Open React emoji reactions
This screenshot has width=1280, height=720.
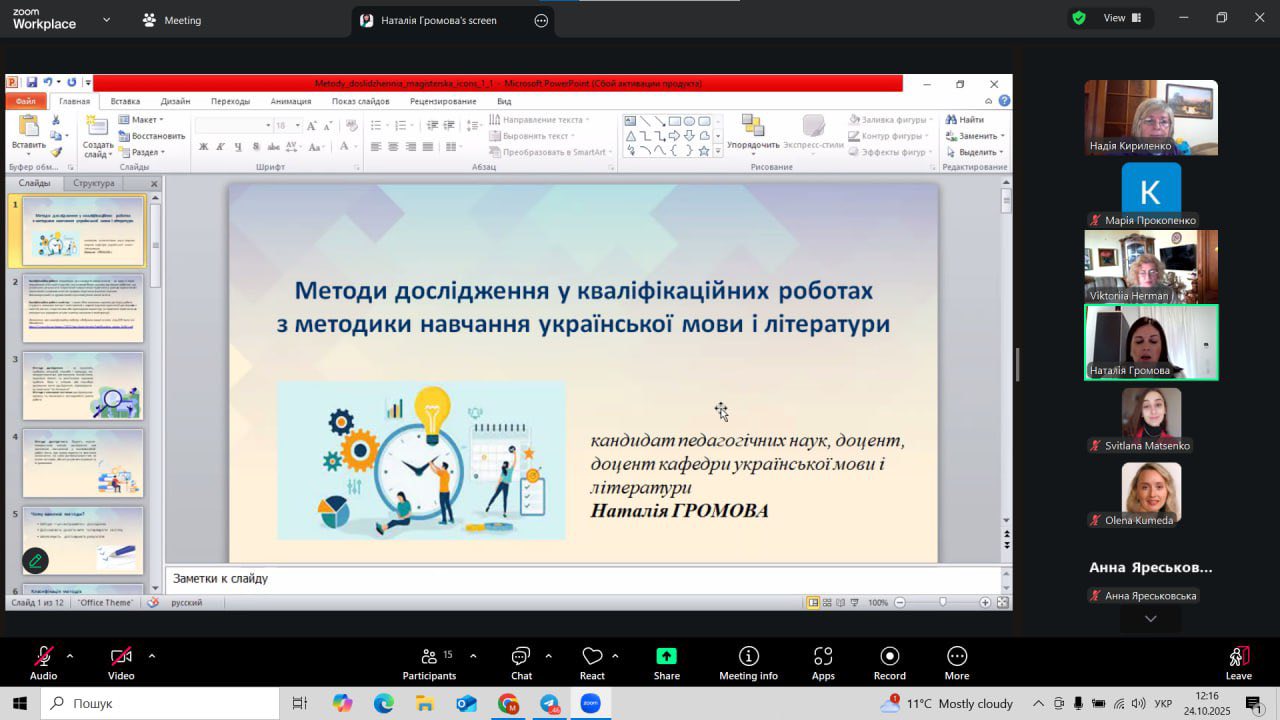pyautogui.click(x=592, y=661)
